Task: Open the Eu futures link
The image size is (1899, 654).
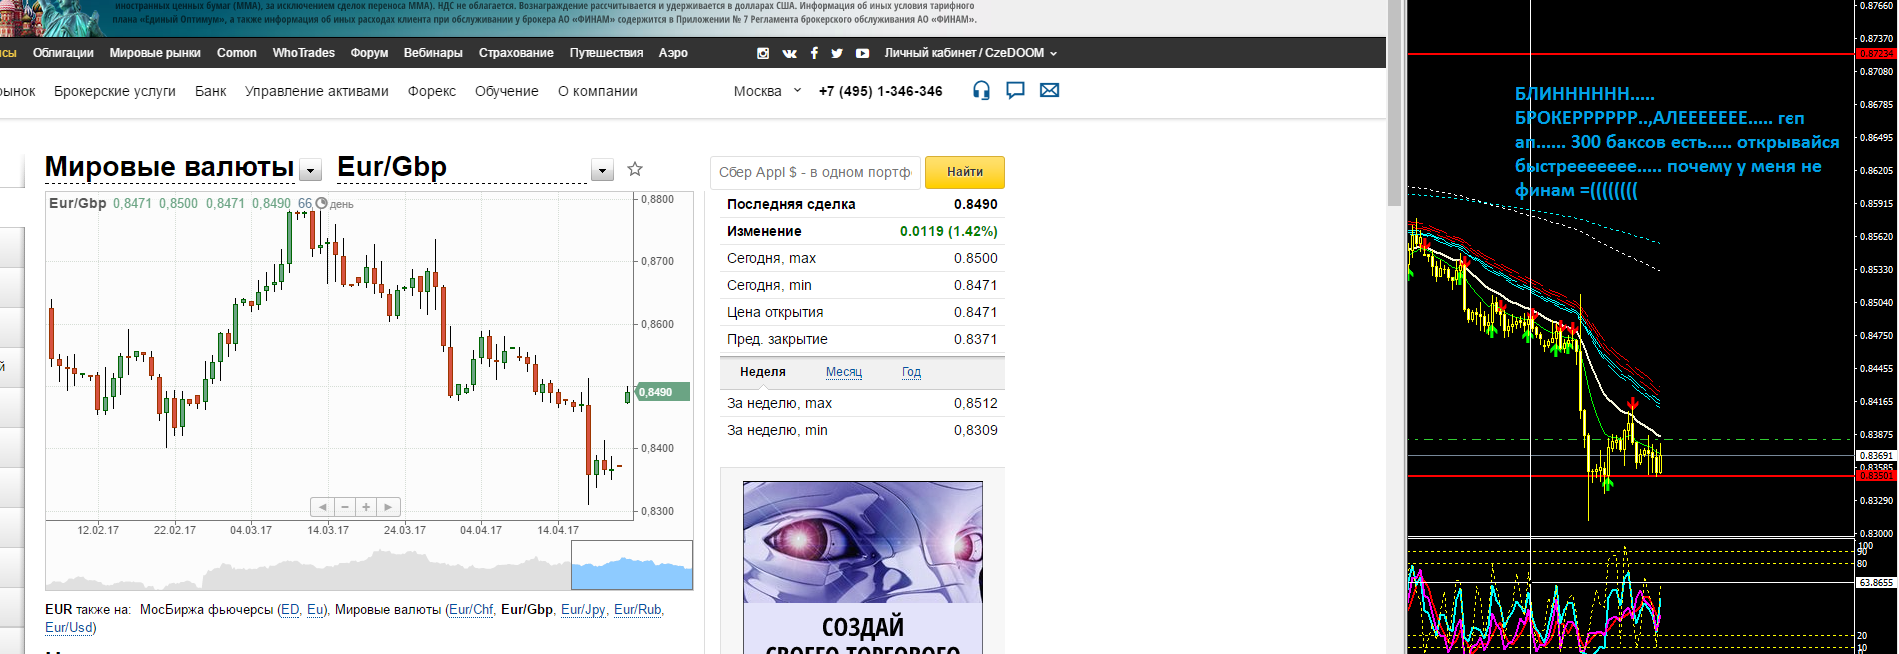Action: coord(316,609)
